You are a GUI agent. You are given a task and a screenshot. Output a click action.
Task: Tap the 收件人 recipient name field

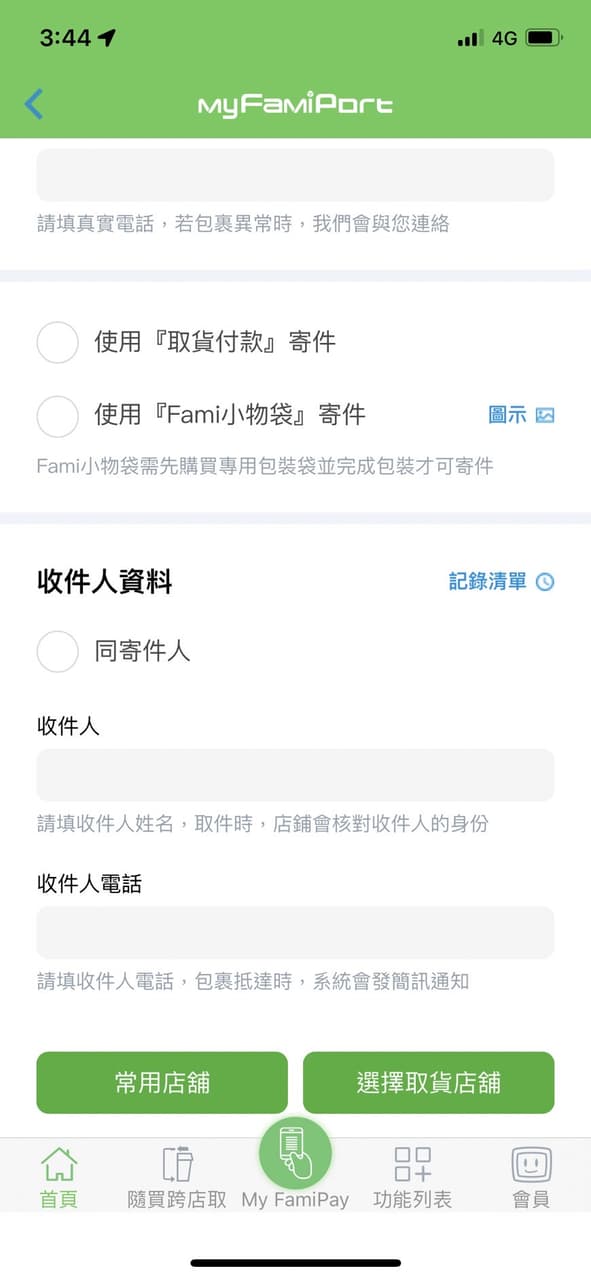click(295, 775)
